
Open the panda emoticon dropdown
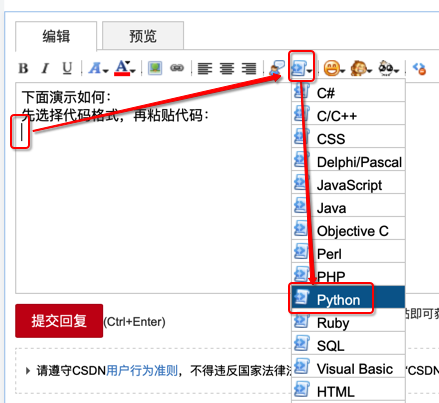388,68
